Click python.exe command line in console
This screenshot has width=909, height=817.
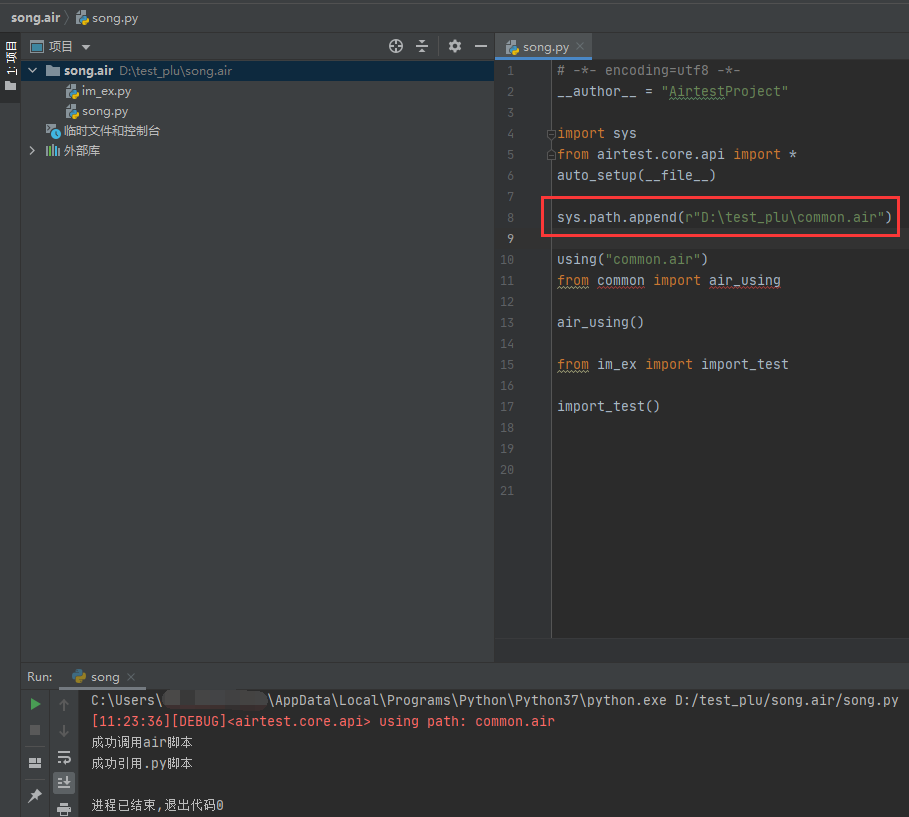click(495, 700)
